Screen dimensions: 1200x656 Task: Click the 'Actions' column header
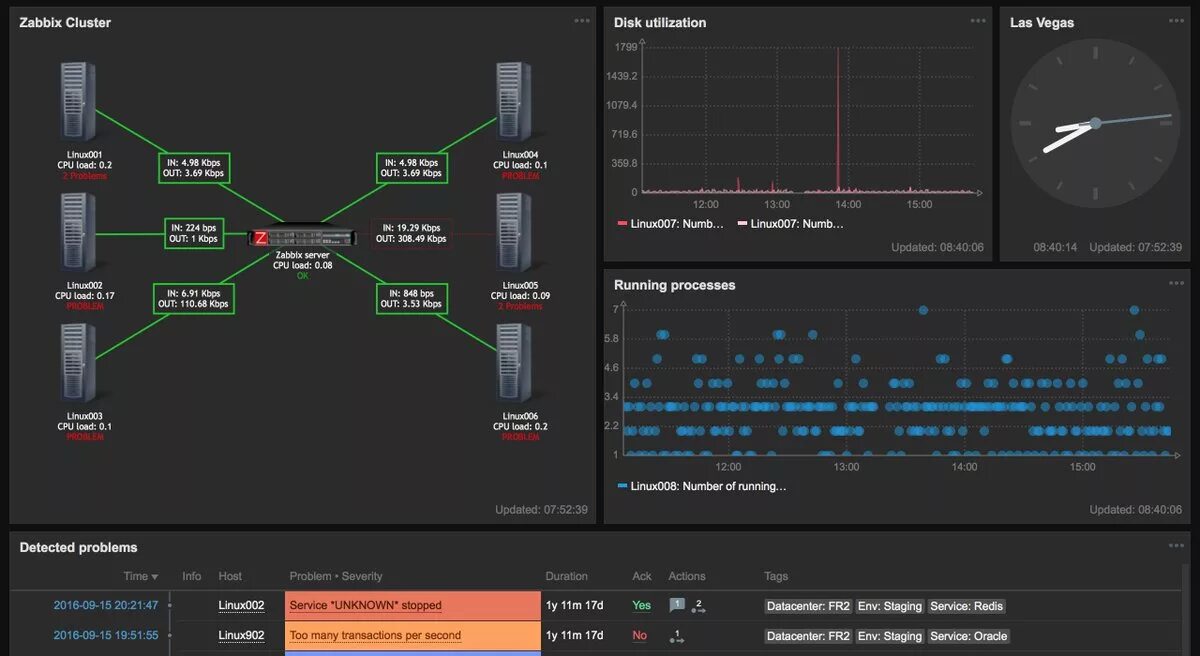687,576
